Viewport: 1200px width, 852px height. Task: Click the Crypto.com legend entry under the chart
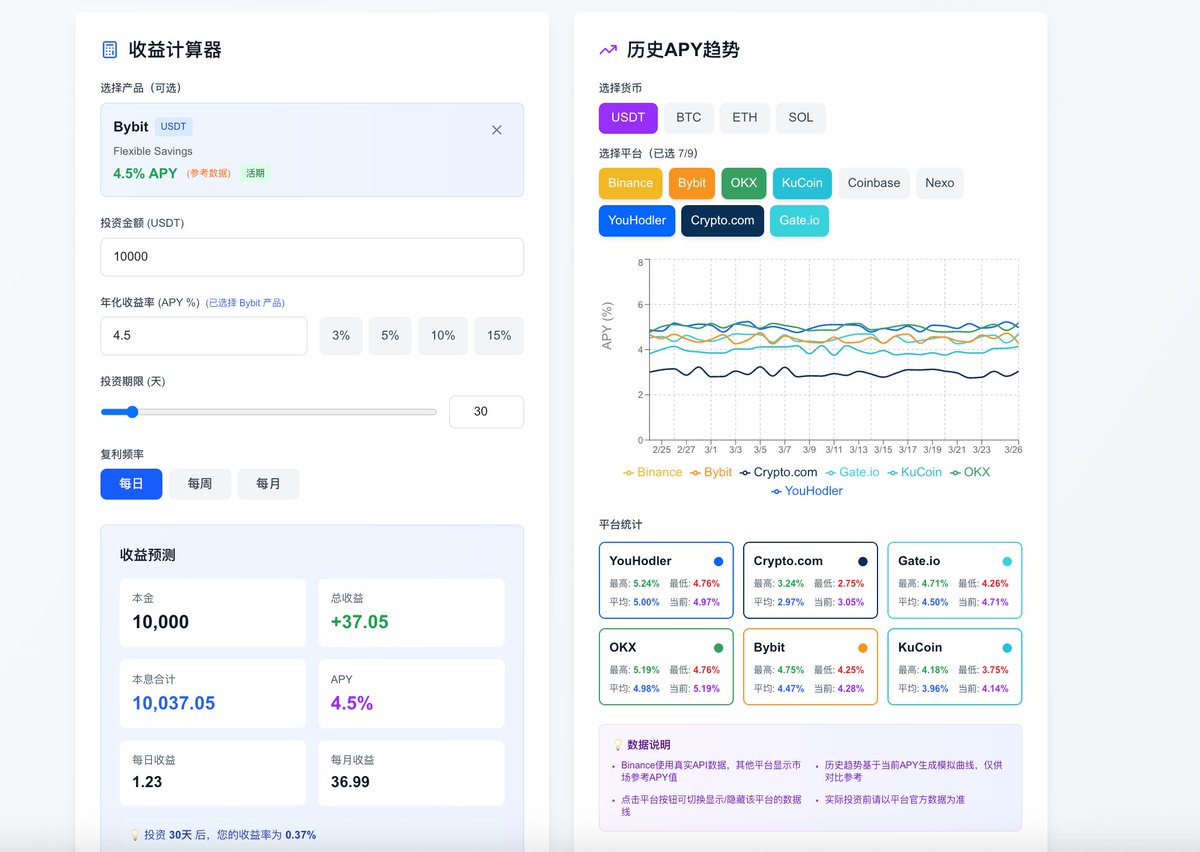(778, 472)
